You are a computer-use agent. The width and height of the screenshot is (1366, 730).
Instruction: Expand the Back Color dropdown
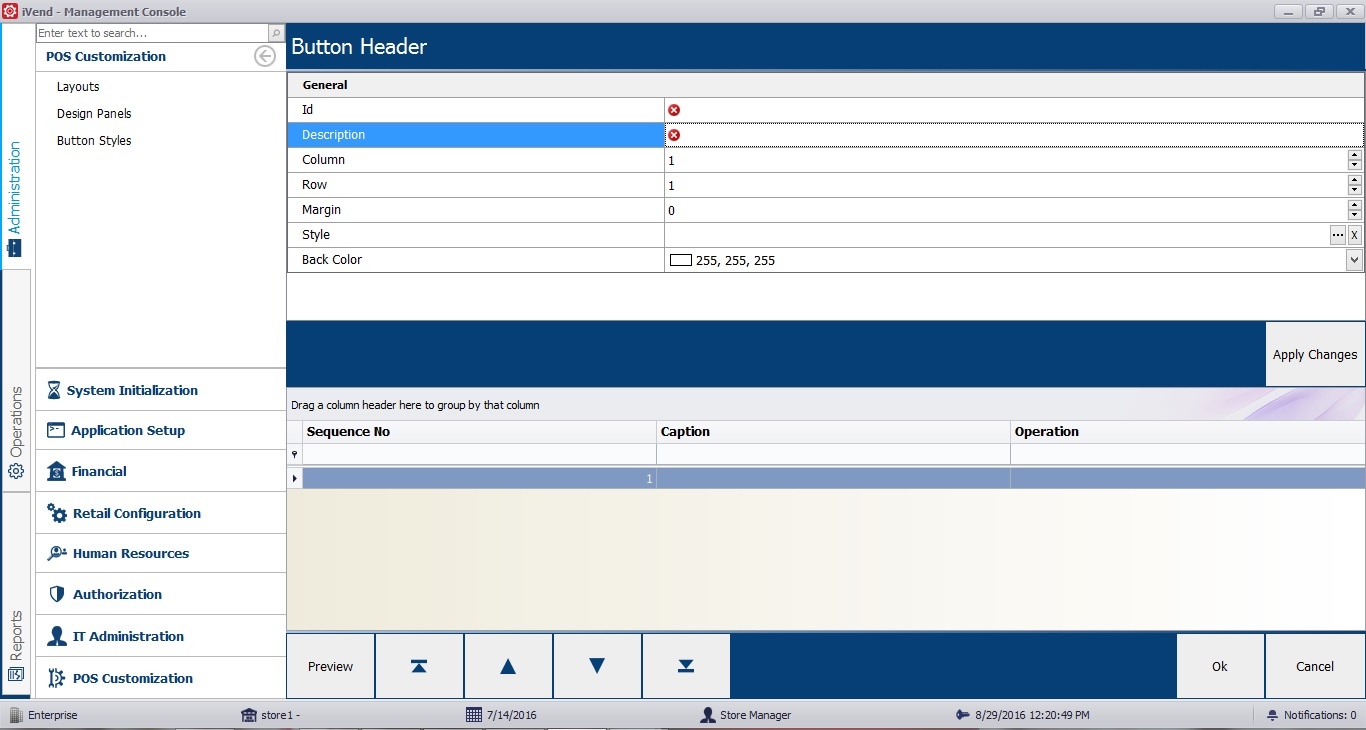coord(1354,260)
